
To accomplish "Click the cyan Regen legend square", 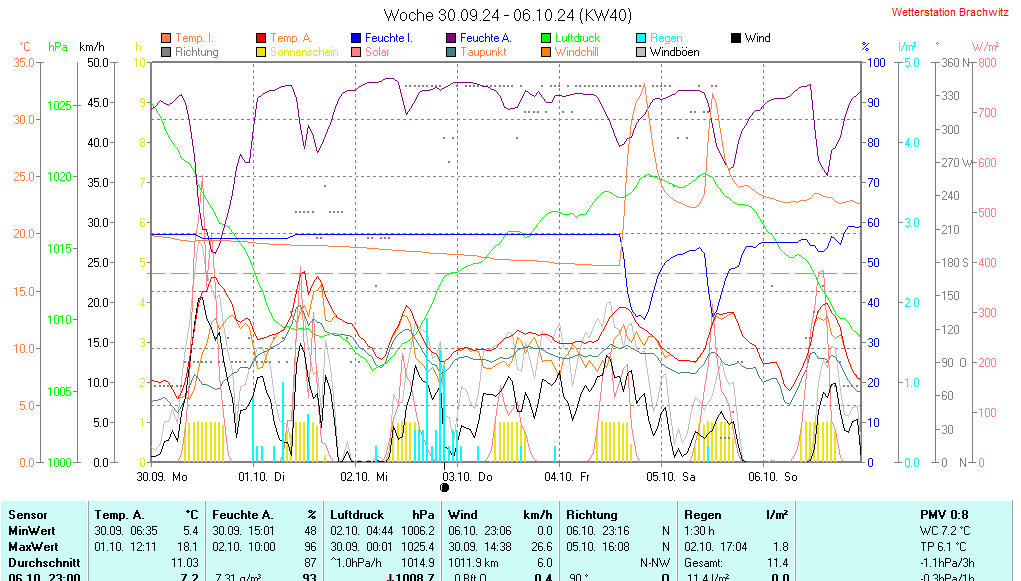I will pos(641,38).
